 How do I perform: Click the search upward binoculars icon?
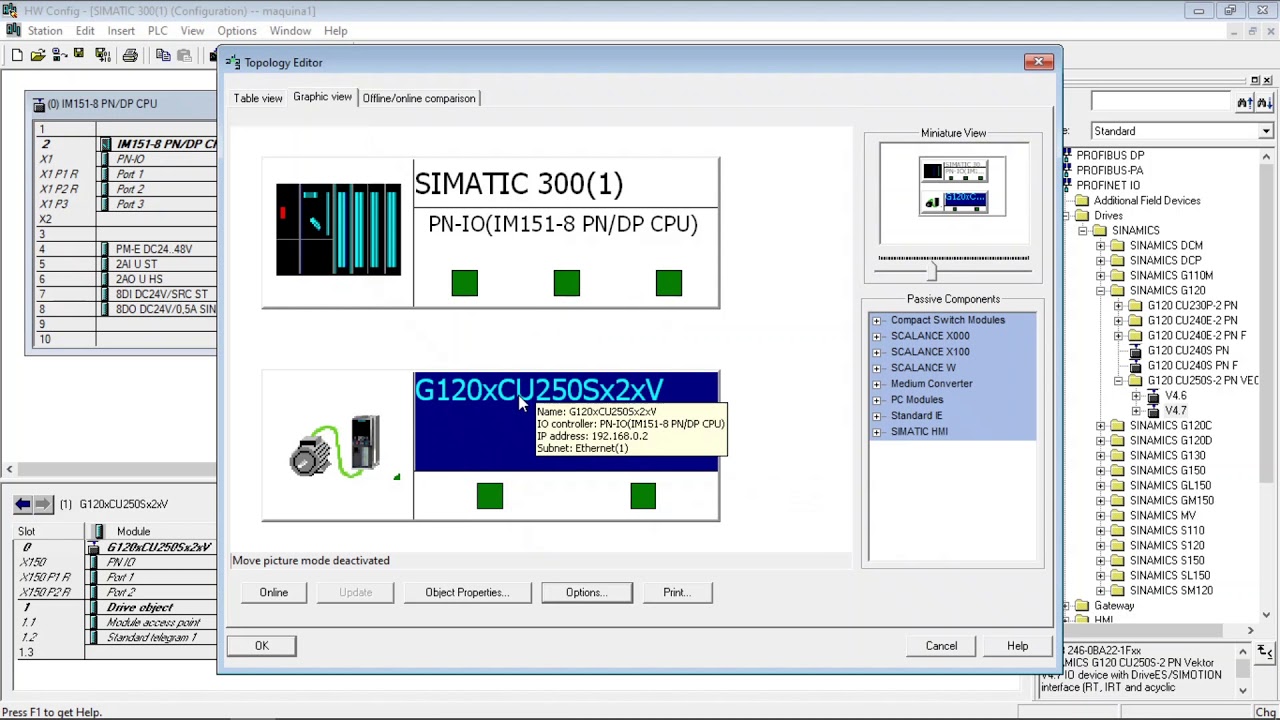[1245, 102]
